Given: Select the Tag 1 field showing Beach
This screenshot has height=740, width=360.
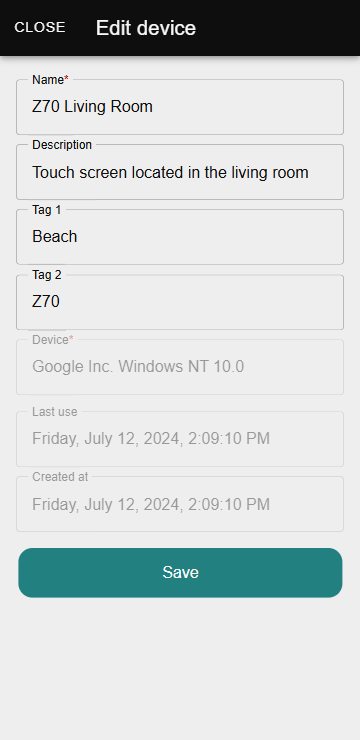Looking at the screenshot, I should (180, 237).
